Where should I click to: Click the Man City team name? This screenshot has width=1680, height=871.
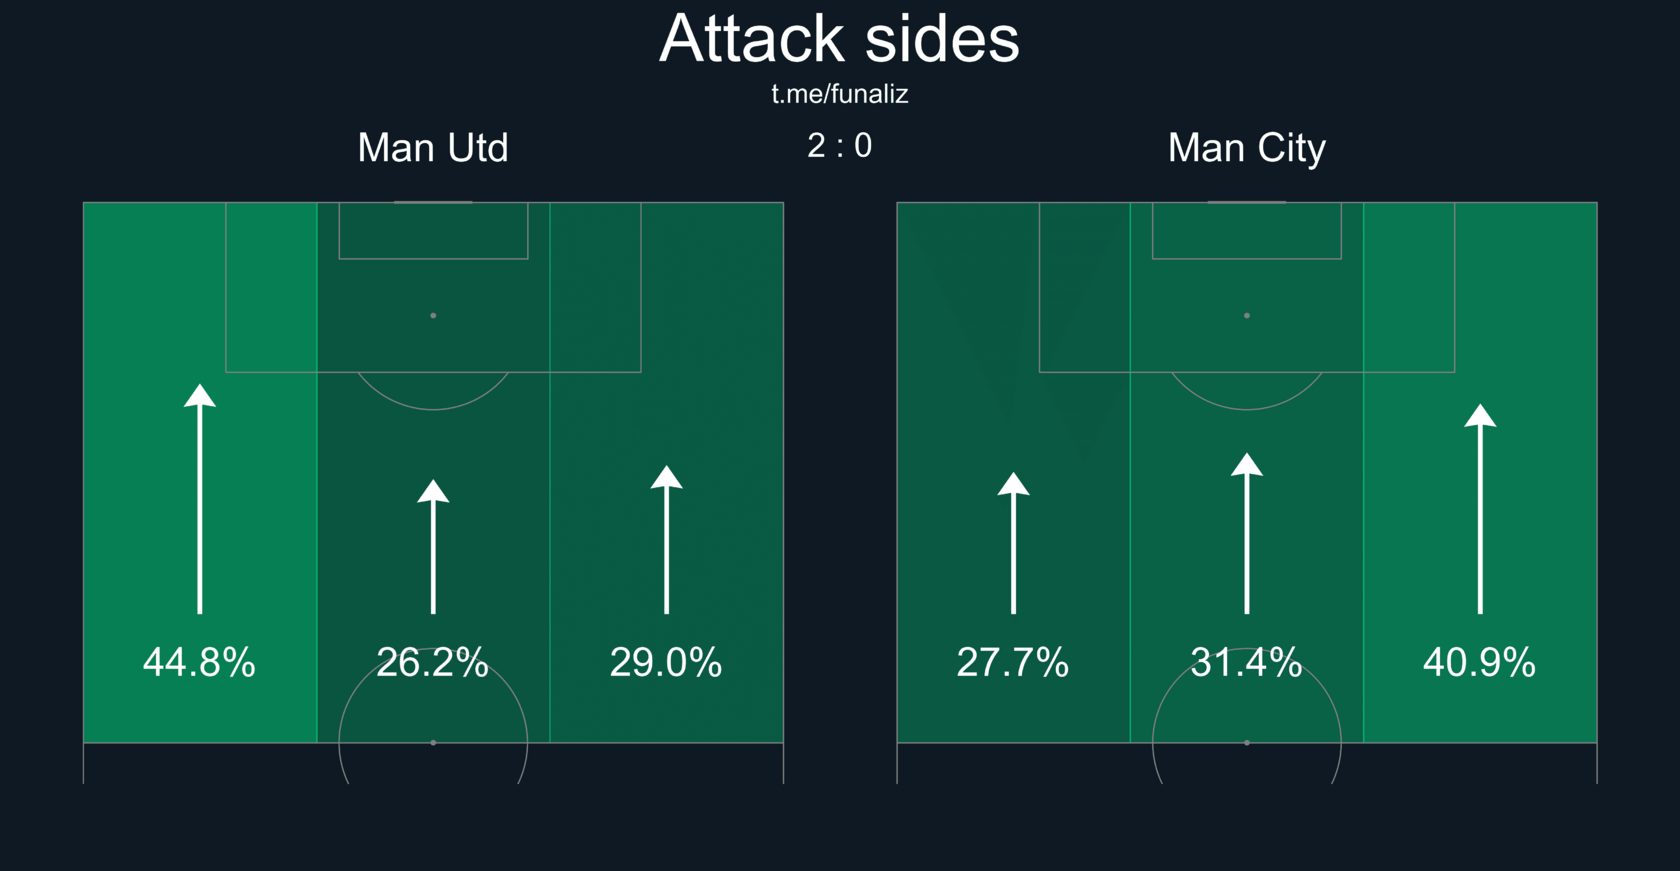pyautogui.click(x=1246, y=148)
